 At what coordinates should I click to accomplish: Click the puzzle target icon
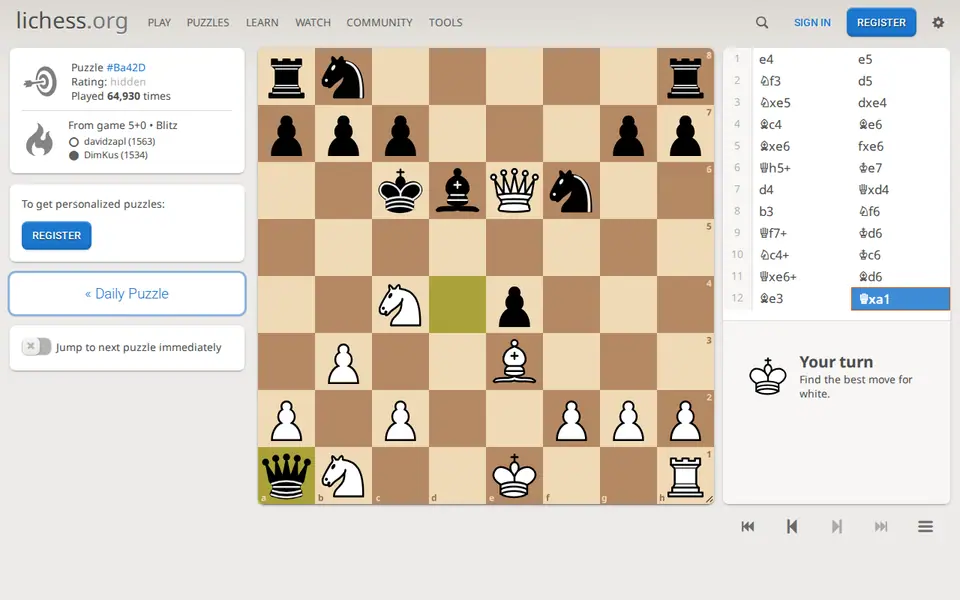pyautogui.click(x=40, y=81)
